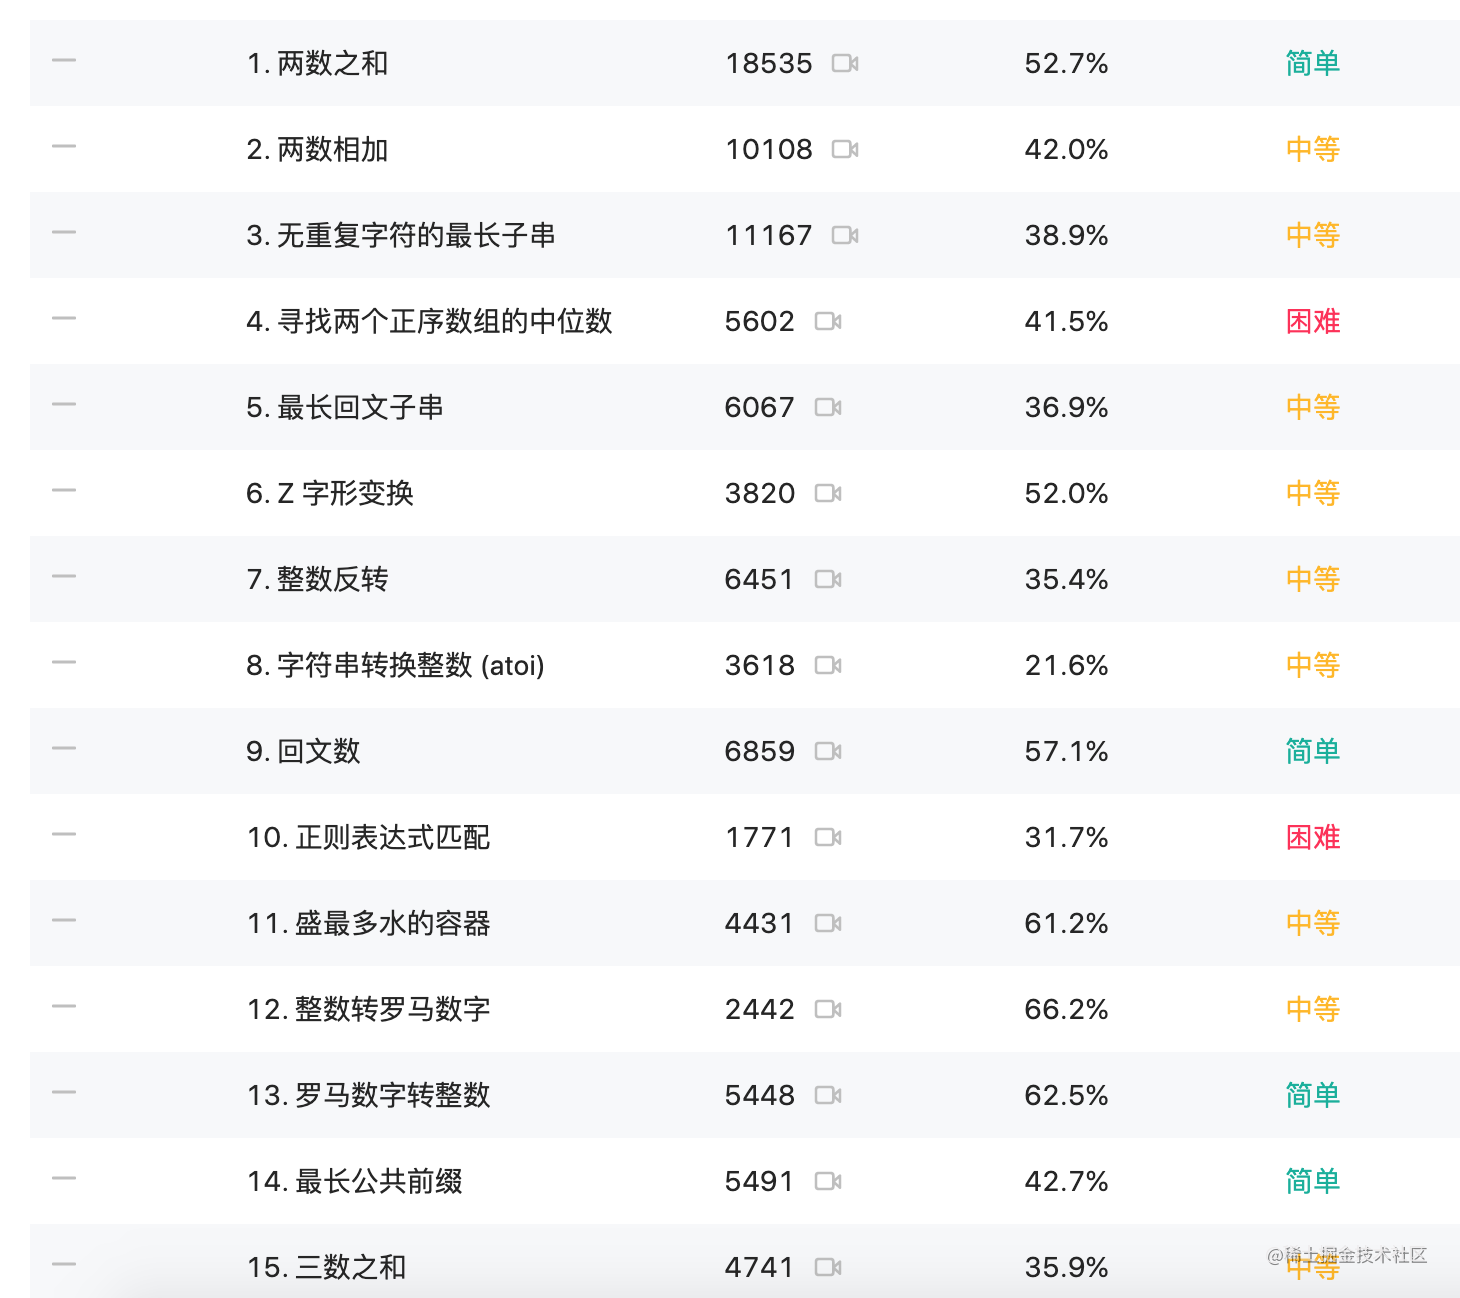
Task: Click solution count 6067
Action: click(x=760, y=407)
